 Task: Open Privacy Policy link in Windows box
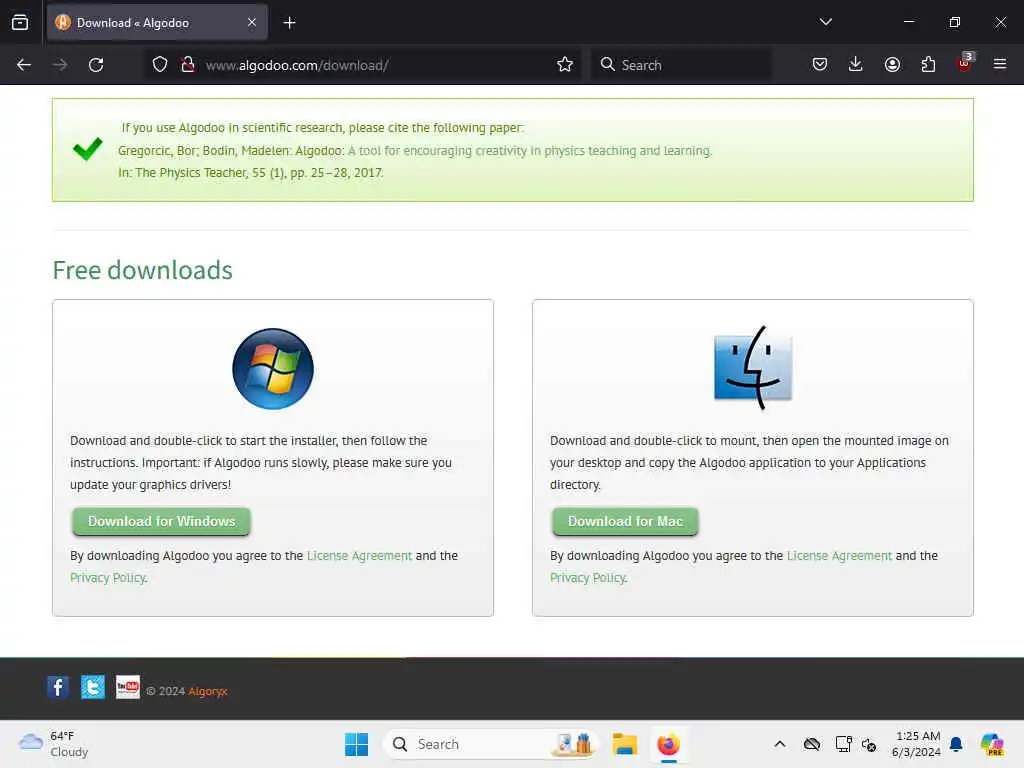[108, 578]
